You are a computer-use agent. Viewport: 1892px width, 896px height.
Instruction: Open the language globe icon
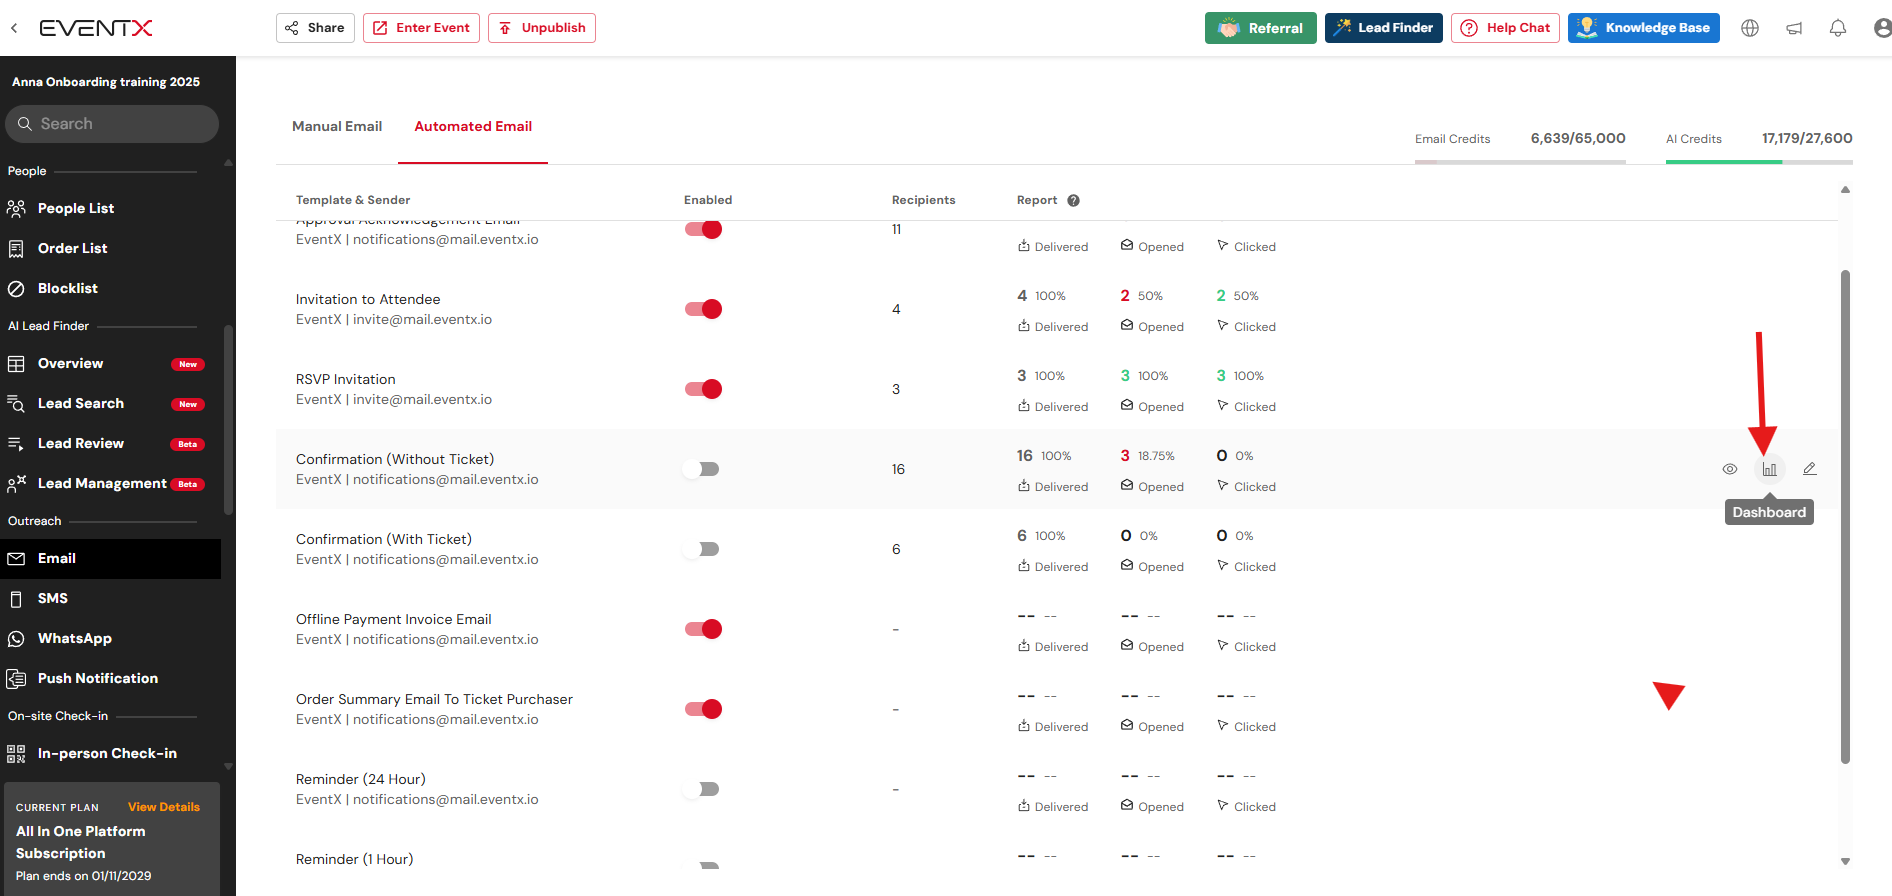tap(1749, 28)
